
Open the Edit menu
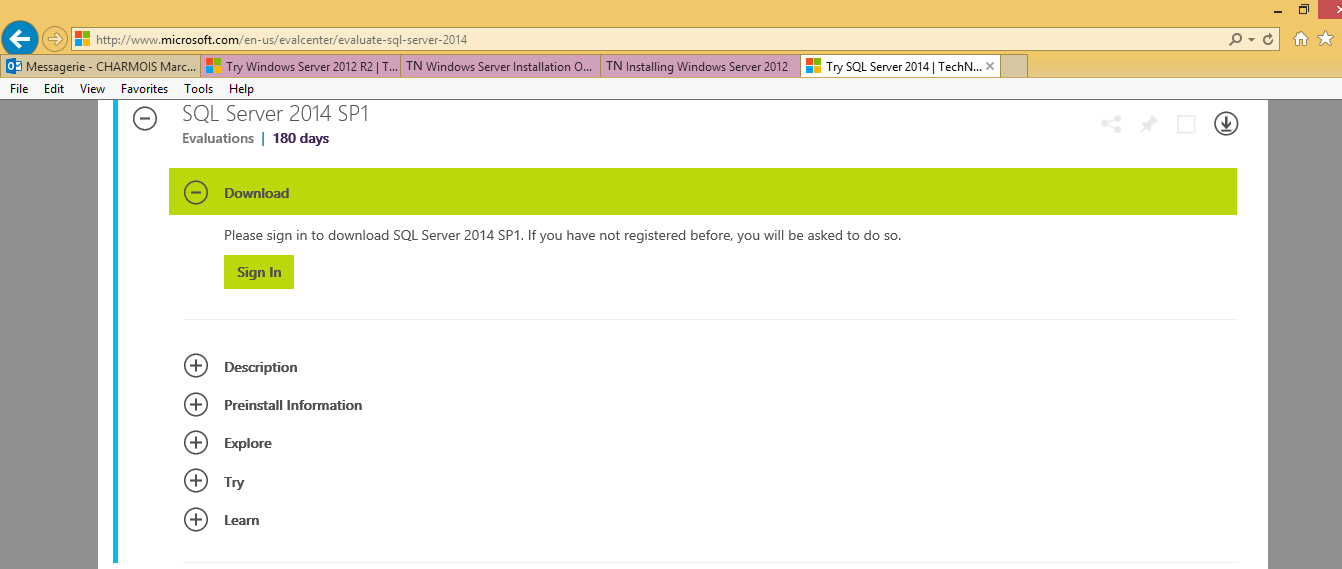coord(54,89)
